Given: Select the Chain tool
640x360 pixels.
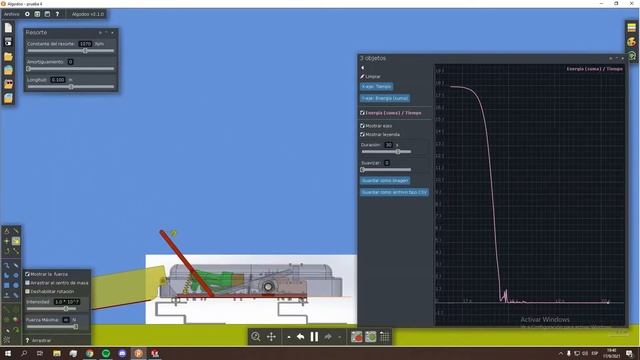Looking at the screenshot, I should click(16, 295).
